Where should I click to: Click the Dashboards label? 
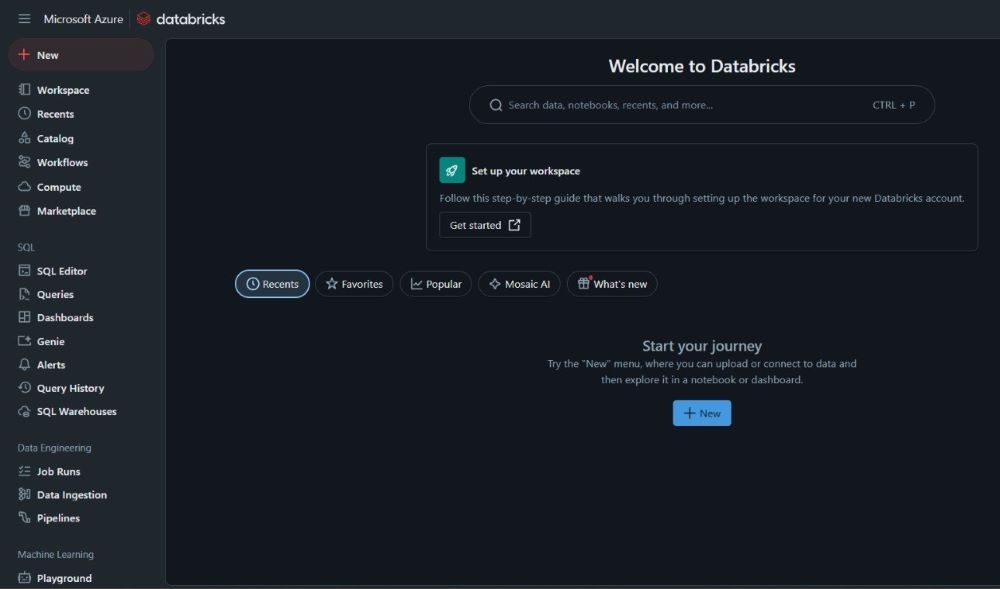(65, 317)
